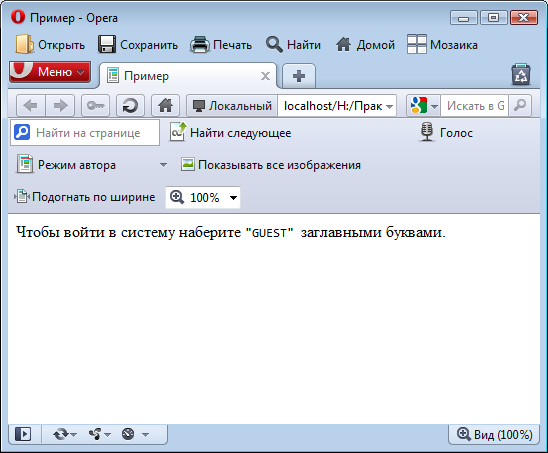Click Найти следующее button
Viewport: 548px width, 453px height.
pos(231,133)
